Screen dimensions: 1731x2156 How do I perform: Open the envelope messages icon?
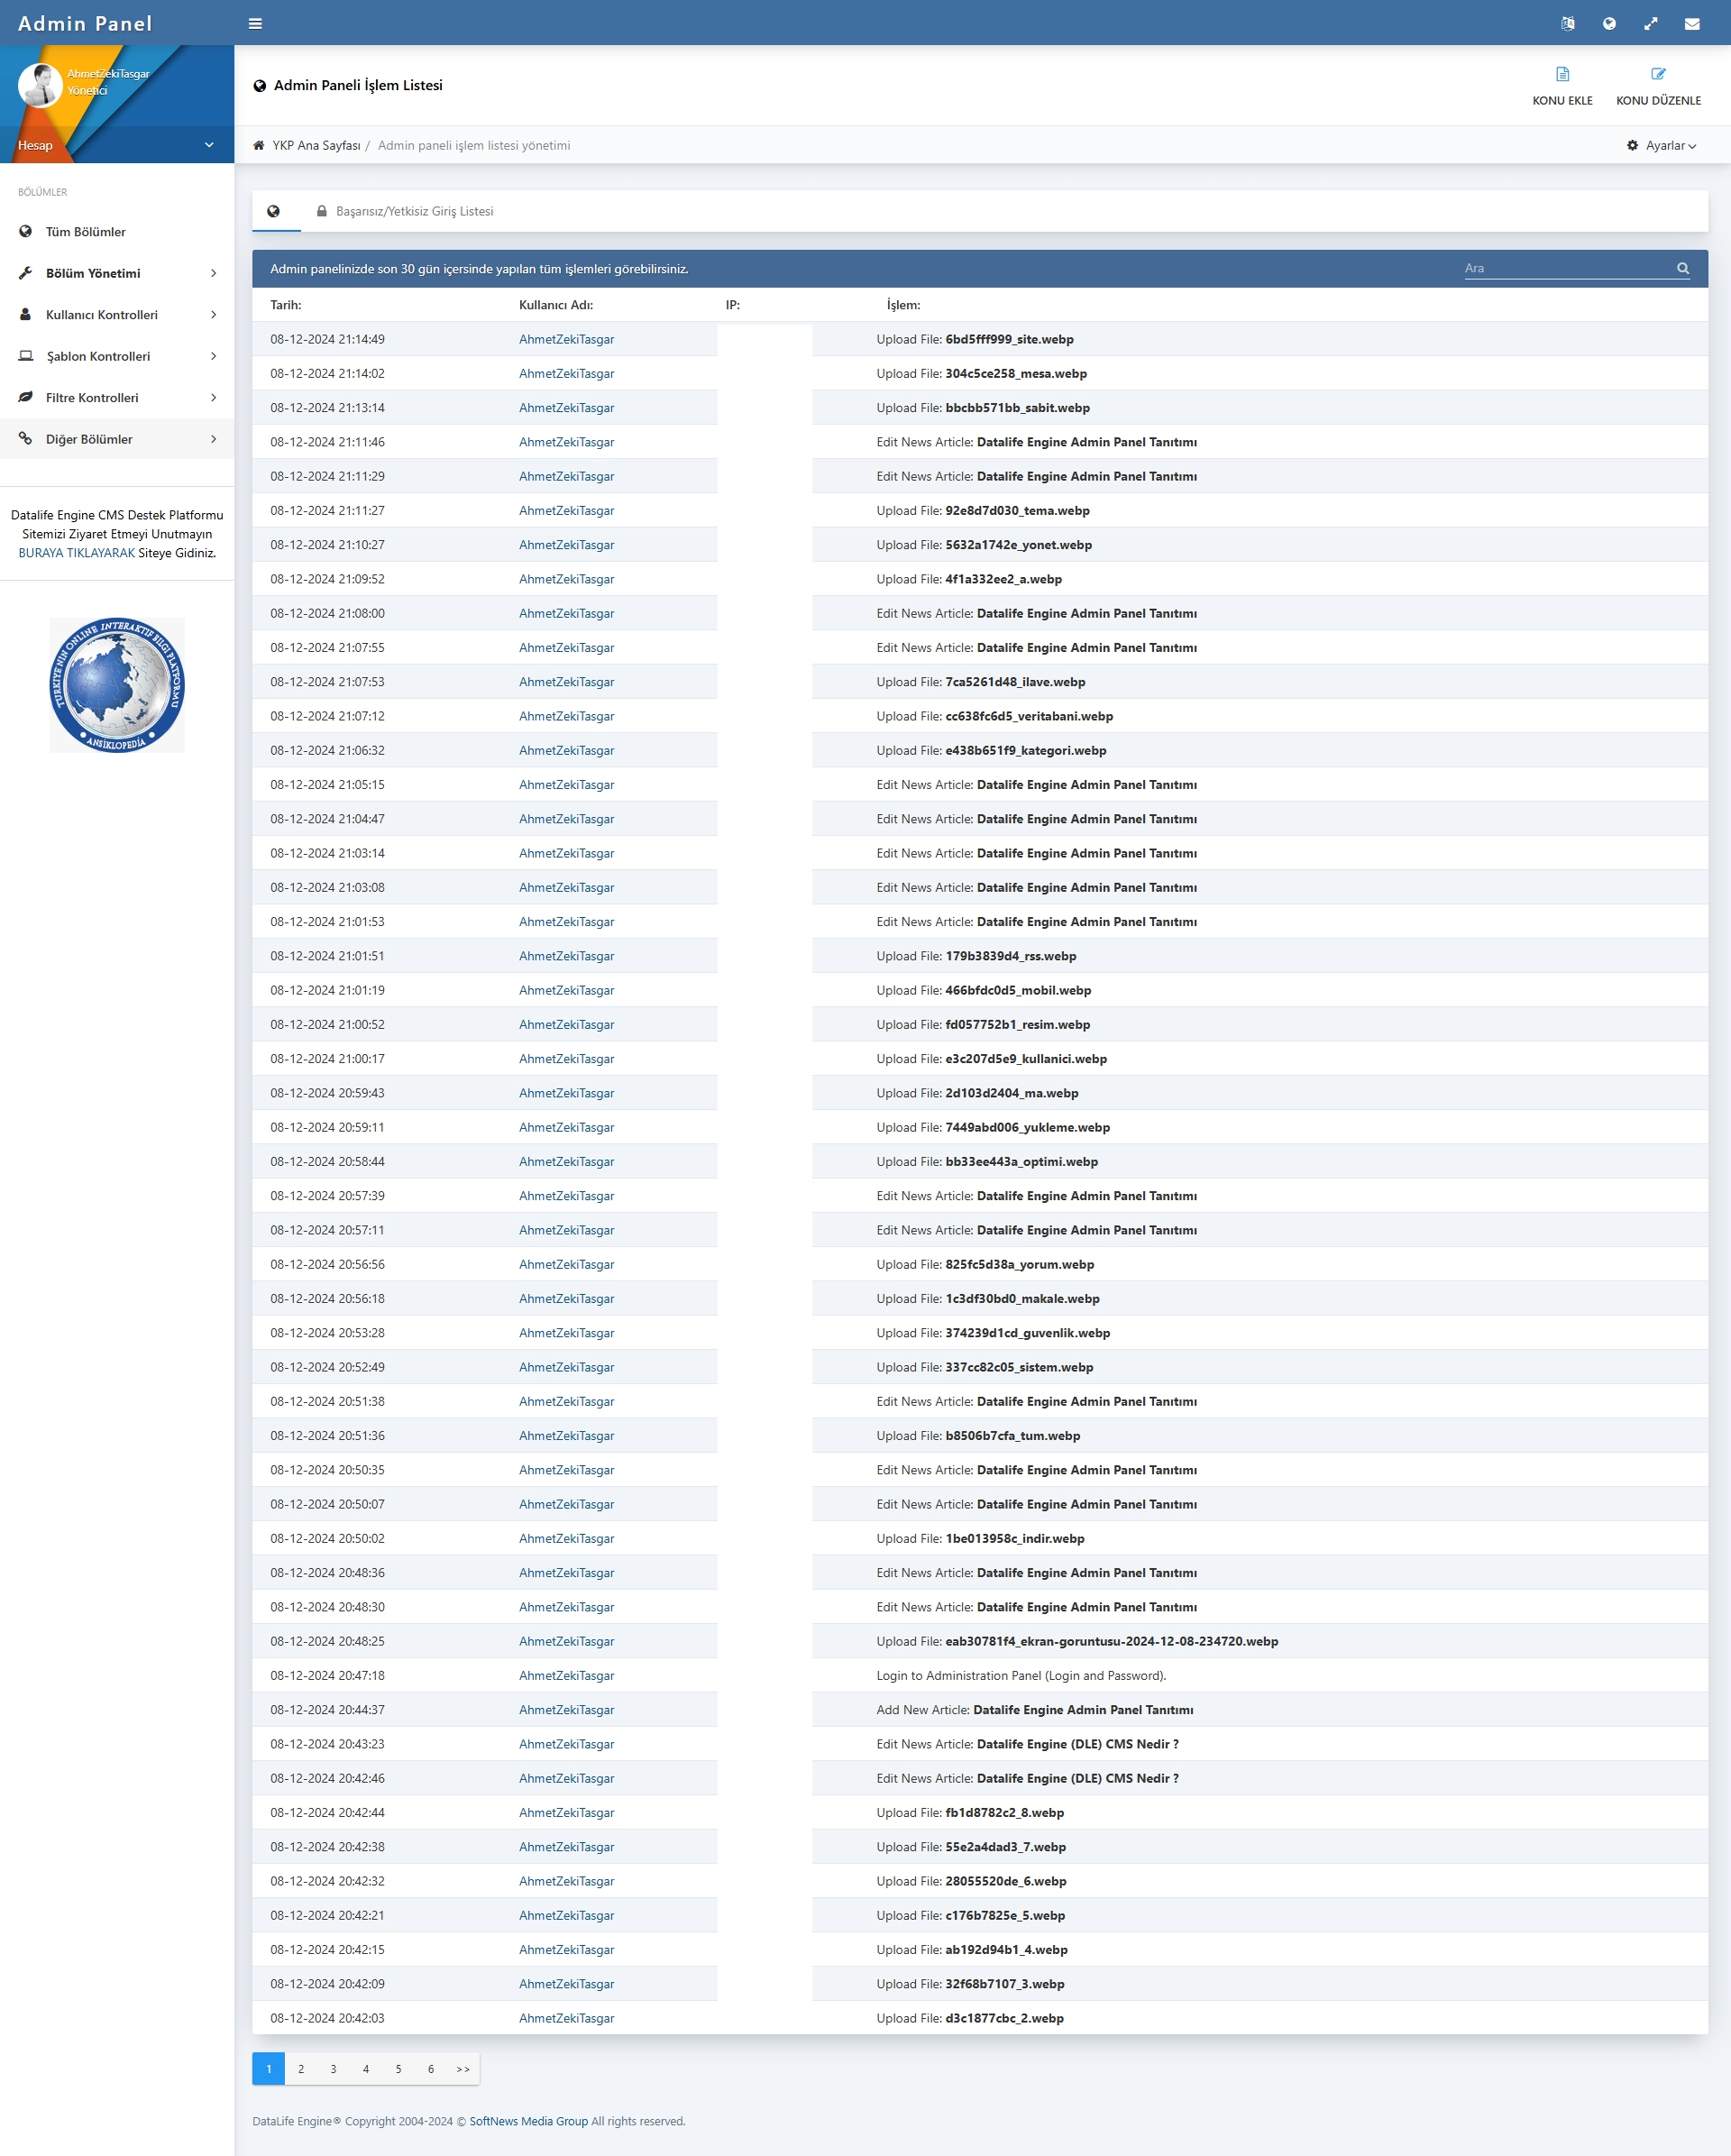tap(1691, 23)
